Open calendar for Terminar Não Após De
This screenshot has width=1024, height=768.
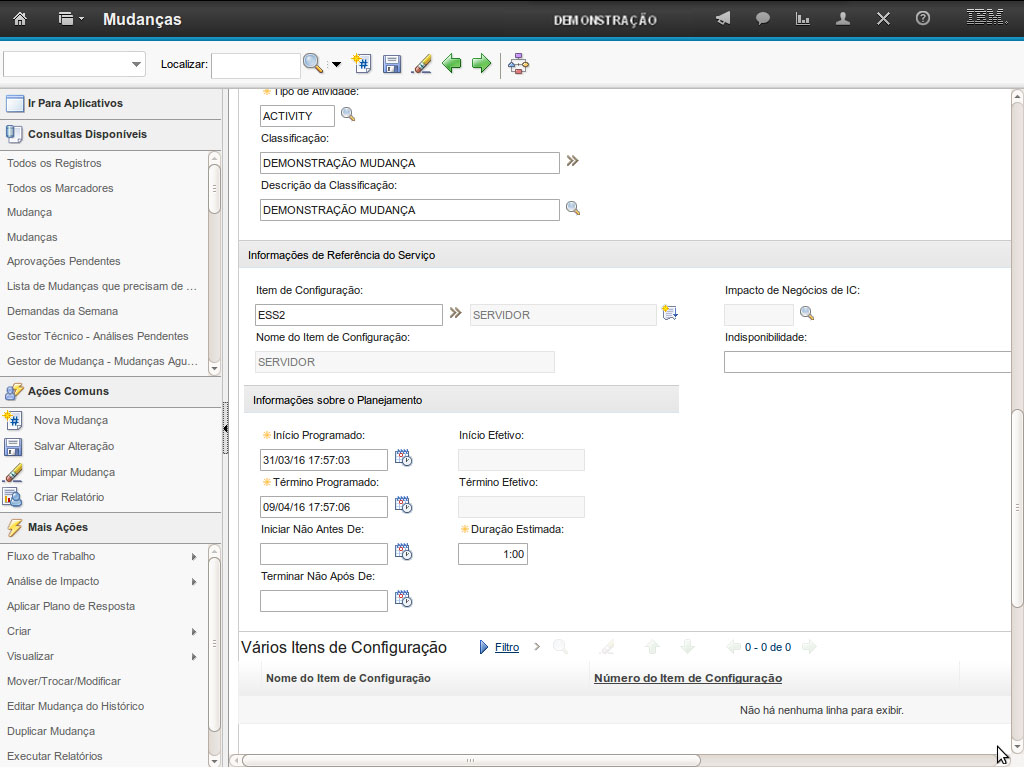403,600
